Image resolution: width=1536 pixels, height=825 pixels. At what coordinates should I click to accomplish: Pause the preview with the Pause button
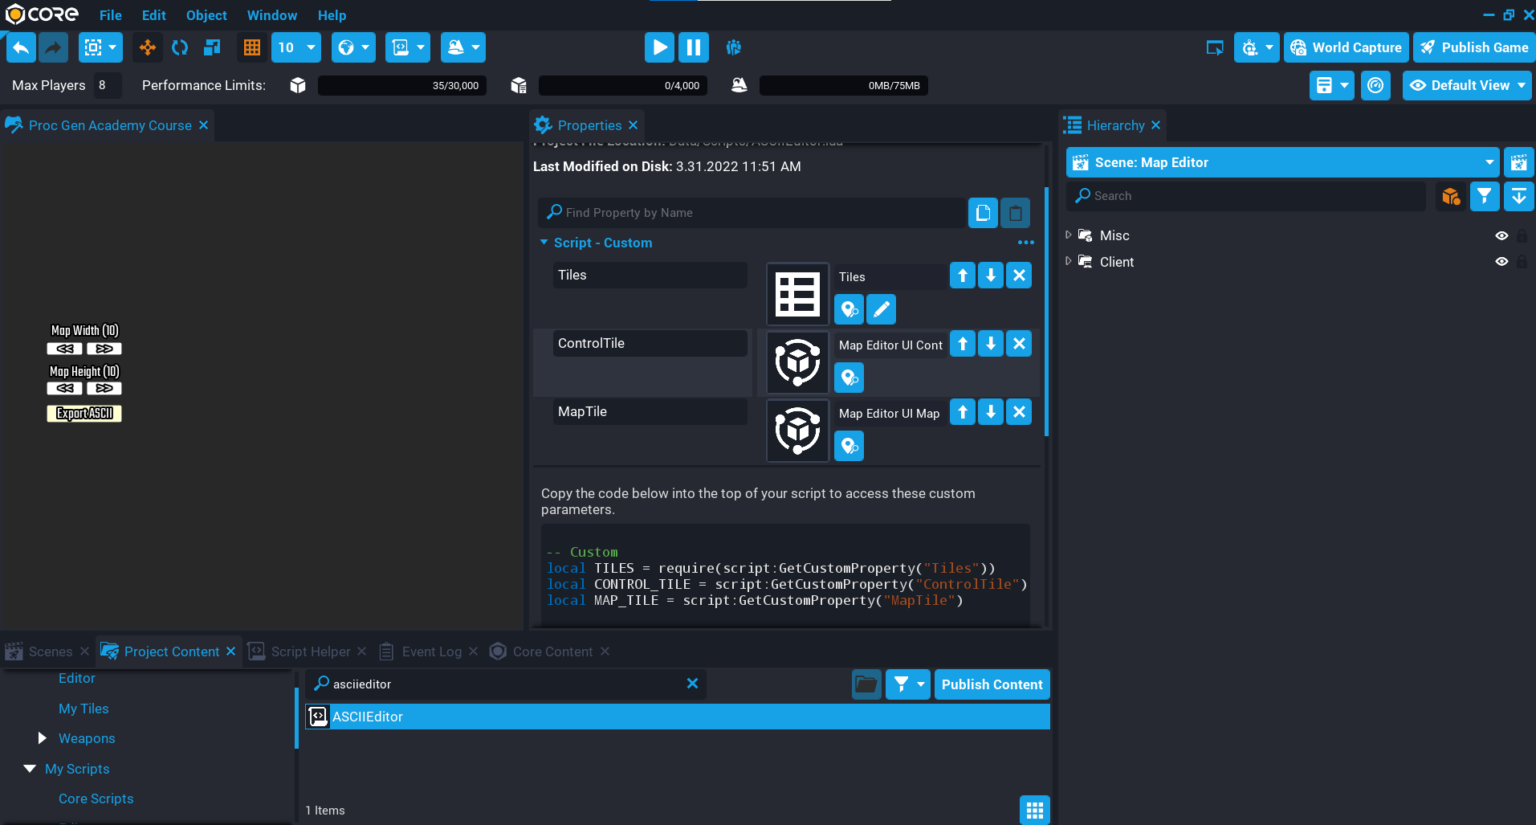tap(693, 47)
